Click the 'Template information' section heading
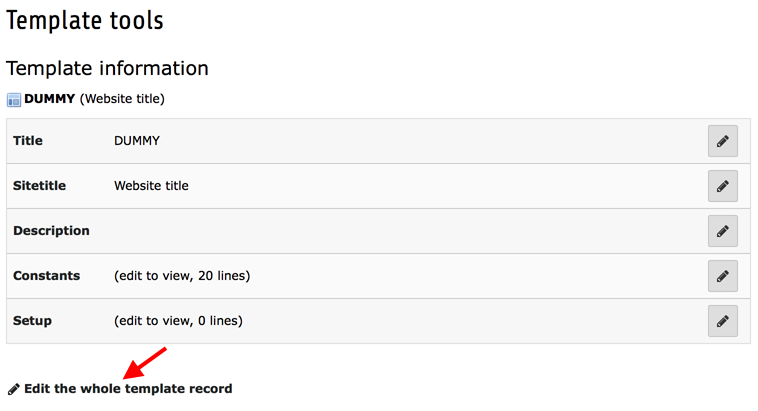 pos(107,68)
